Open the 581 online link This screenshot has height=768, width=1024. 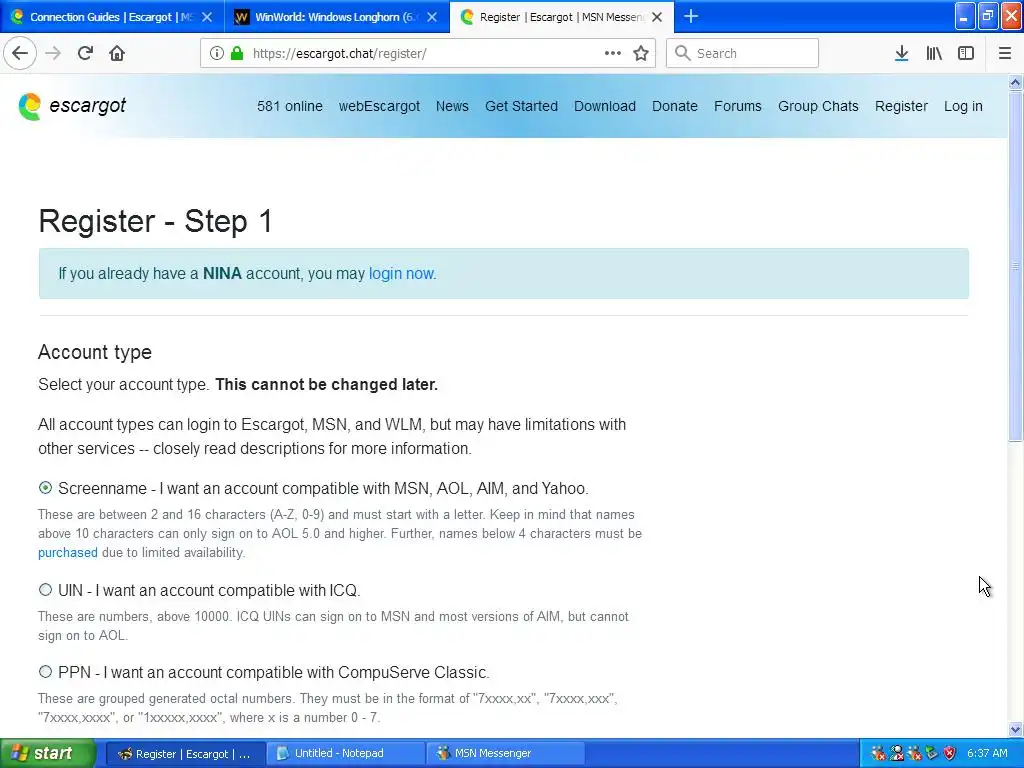click(289, 106)
